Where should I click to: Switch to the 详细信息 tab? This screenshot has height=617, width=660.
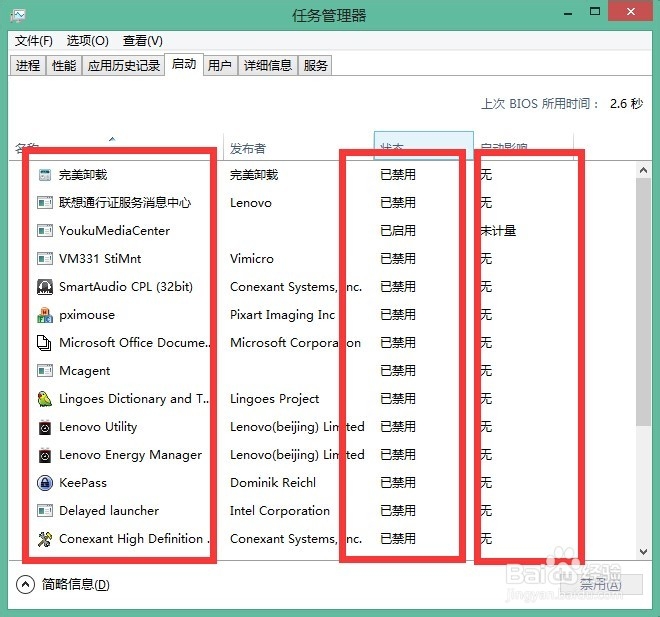[268, 66]
